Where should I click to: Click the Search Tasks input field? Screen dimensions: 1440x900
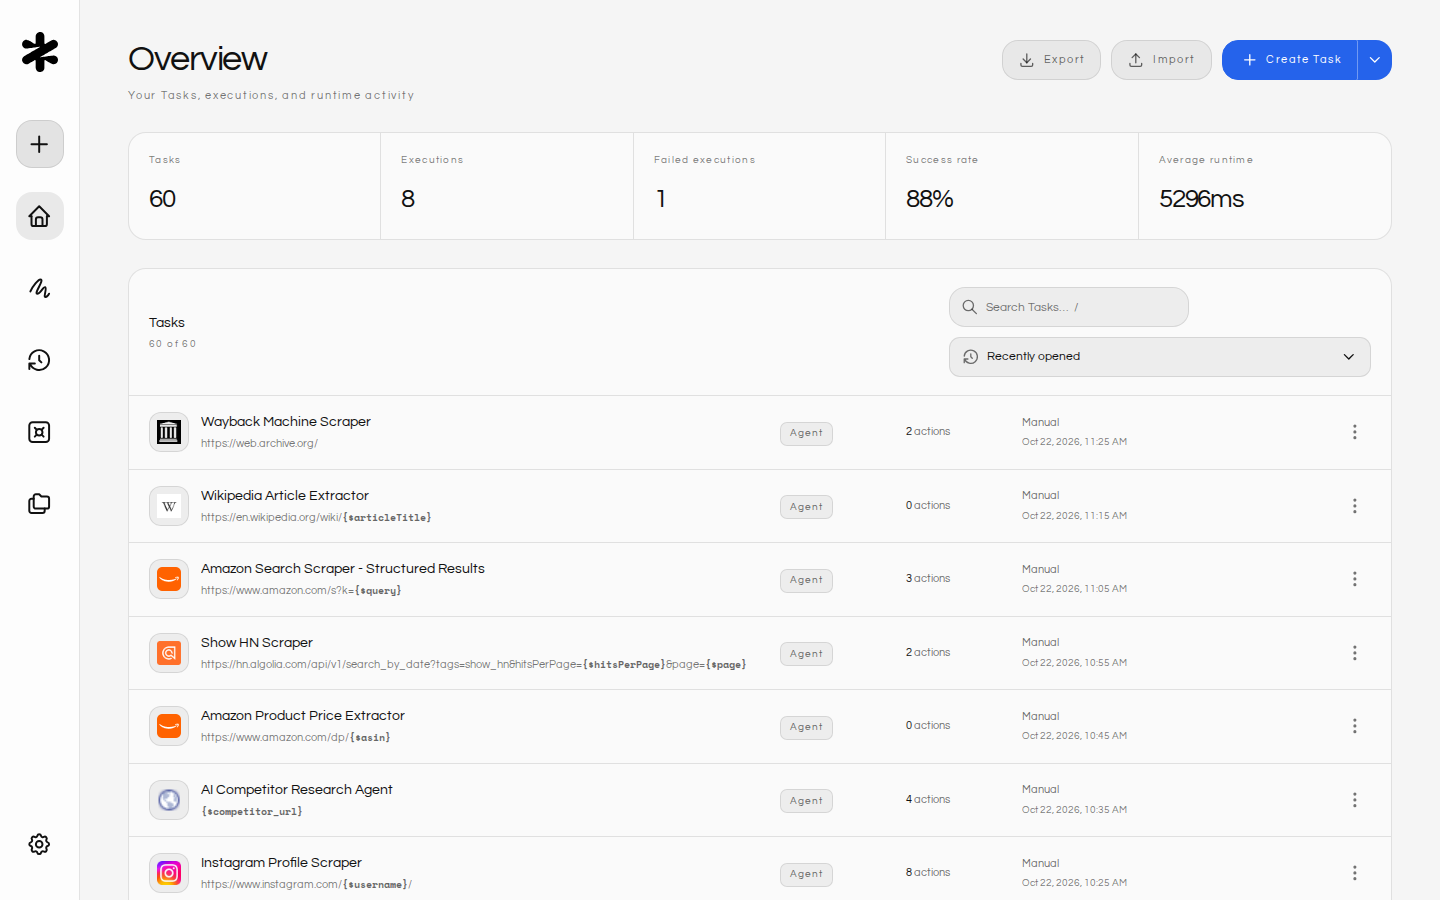pos(1069,307)
